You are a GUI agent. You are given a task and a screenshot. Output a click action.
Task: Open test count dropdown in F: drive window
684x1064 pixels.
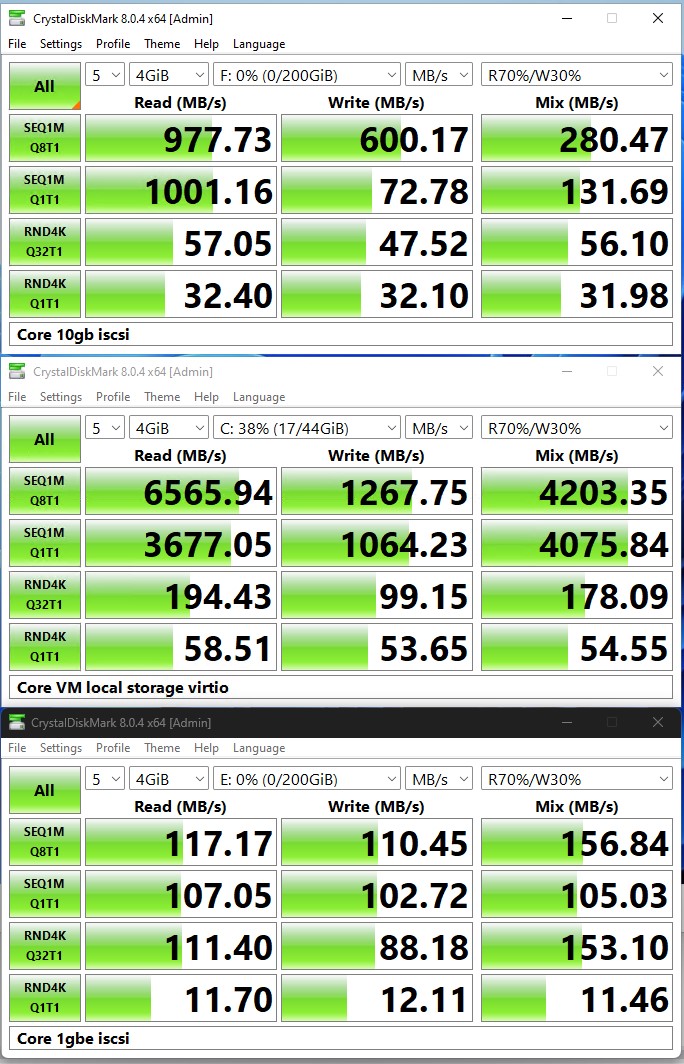(104, 75)
